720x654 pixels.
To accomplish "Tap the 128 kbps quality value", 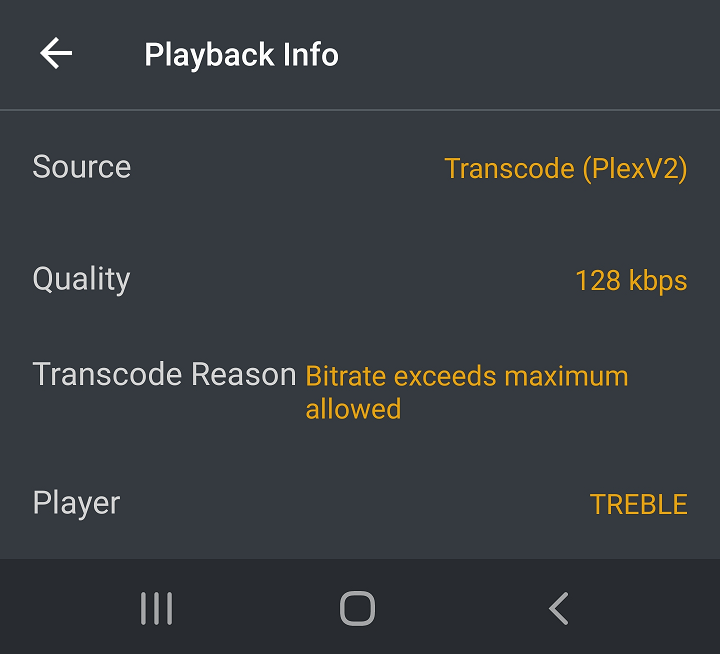I will (630, 280).
